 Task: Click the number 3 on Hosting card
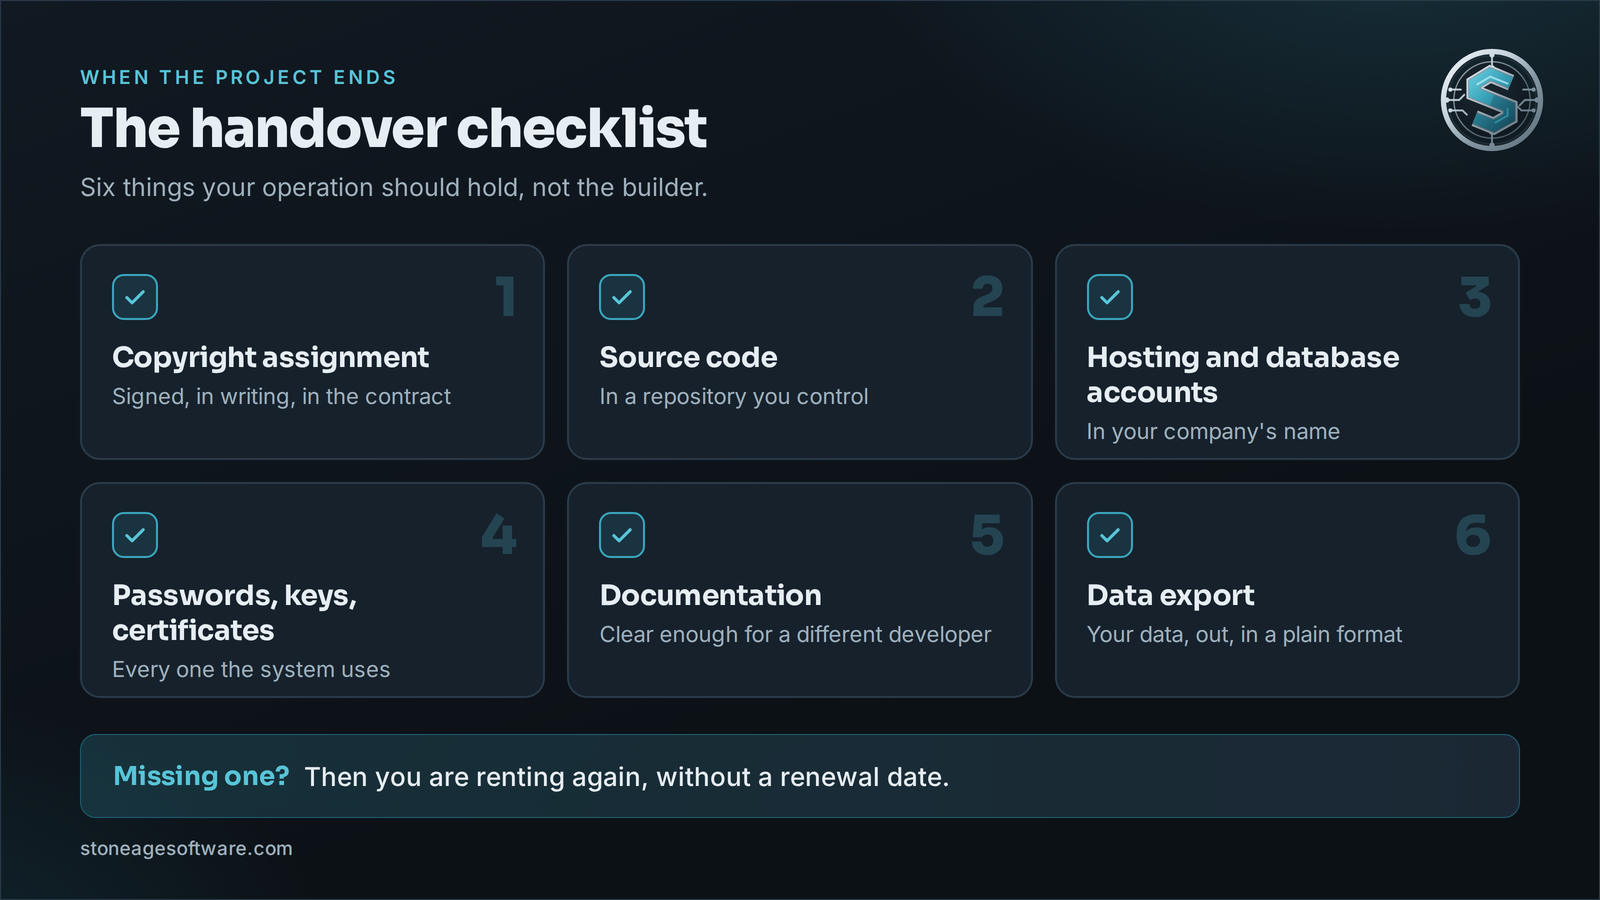point(1475,297)
